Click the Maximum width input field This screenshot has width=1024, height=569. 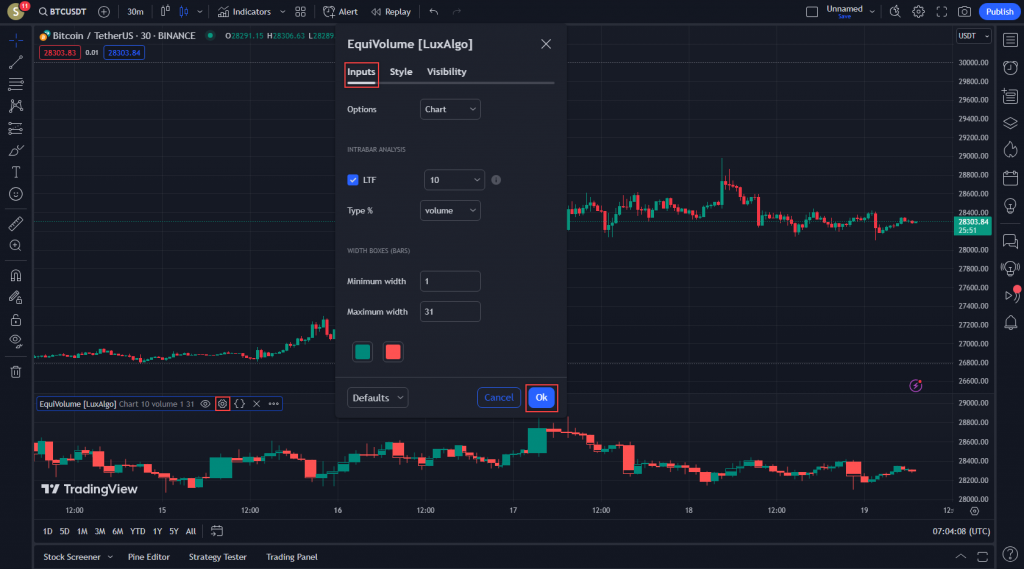point(450,312)
